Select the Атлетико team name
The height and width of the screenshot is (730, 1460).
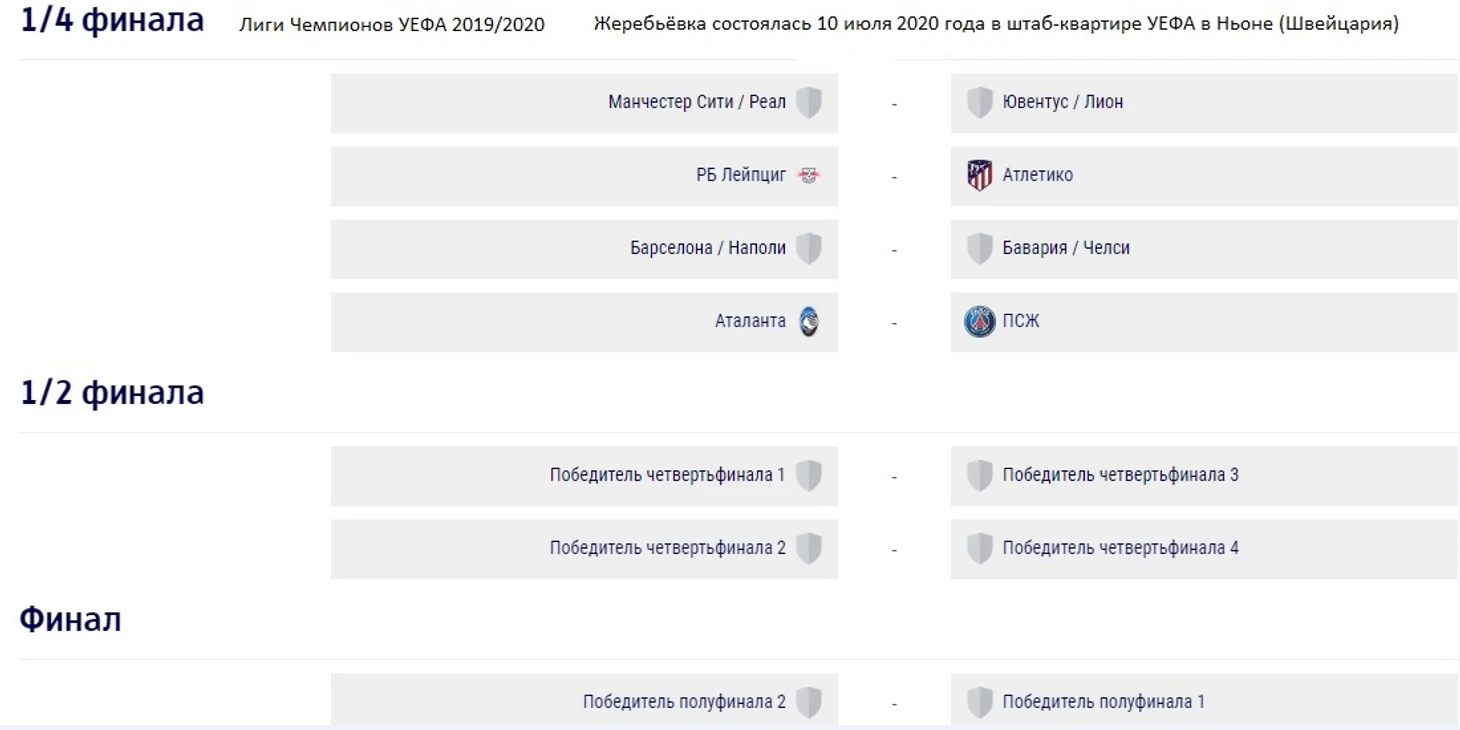click(x=1038, y=175)
